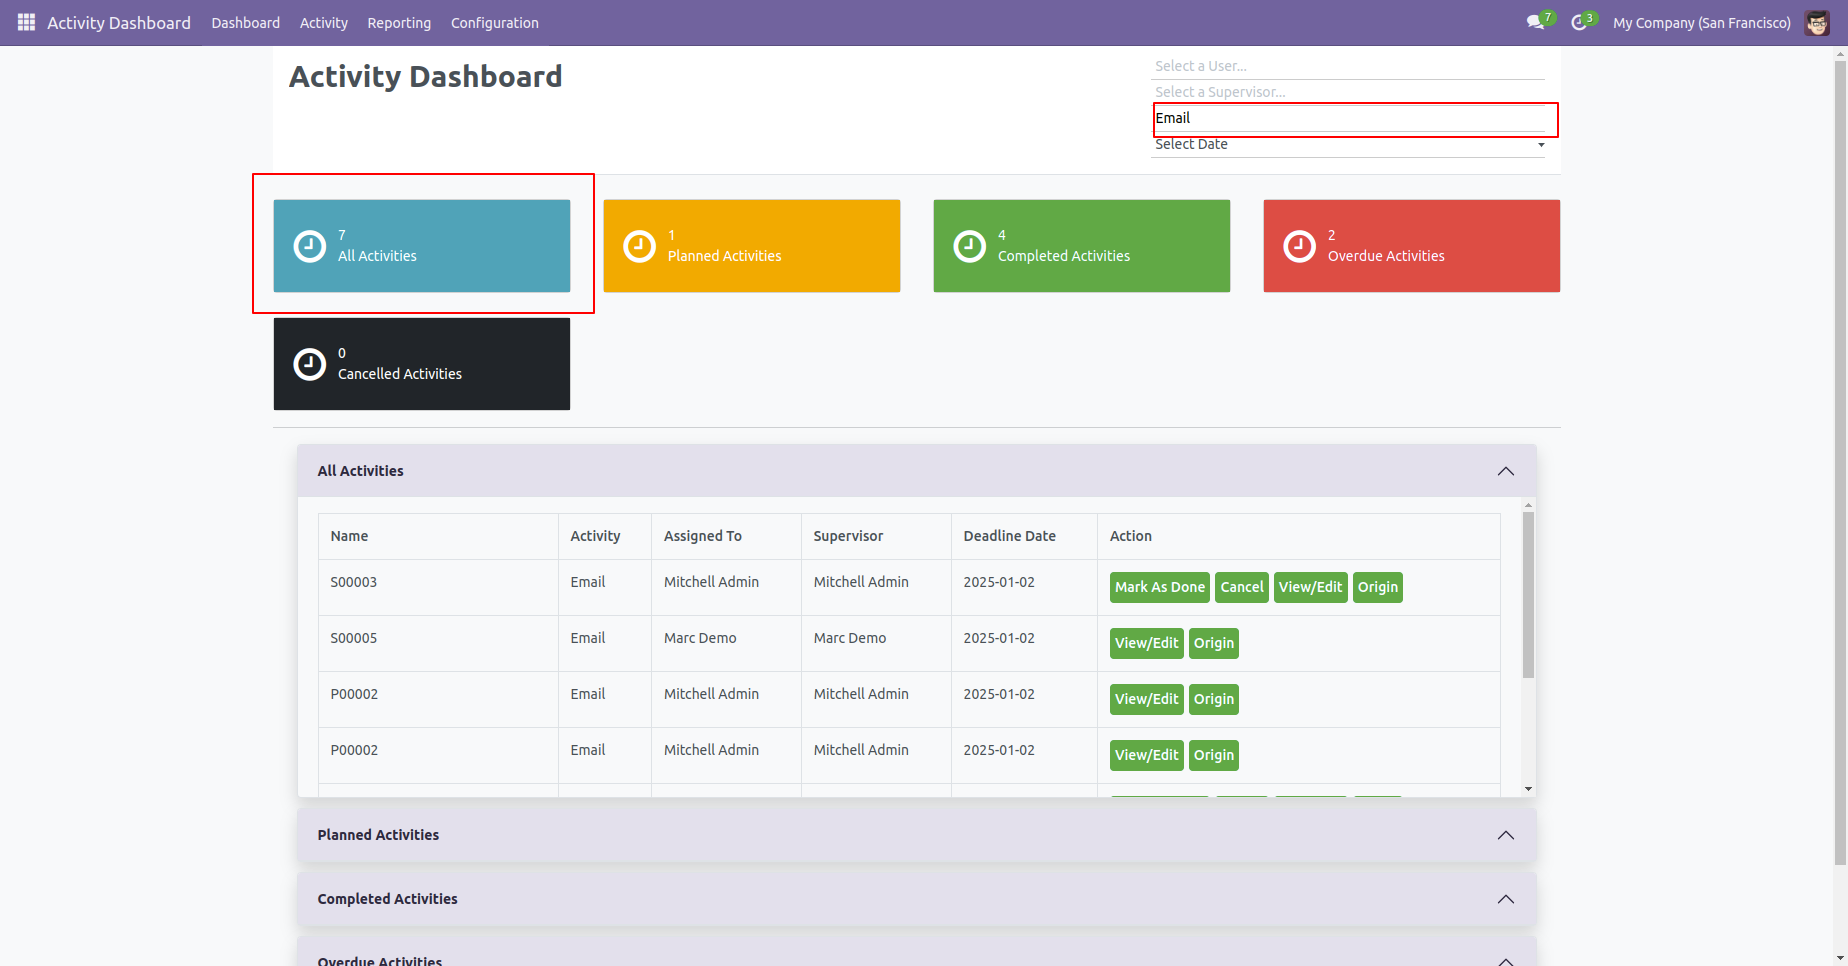Image resolution: width=1848 pixels, height=966 pixels.
Task: Cancel the S00003 activity
Action: [1242, 587]
